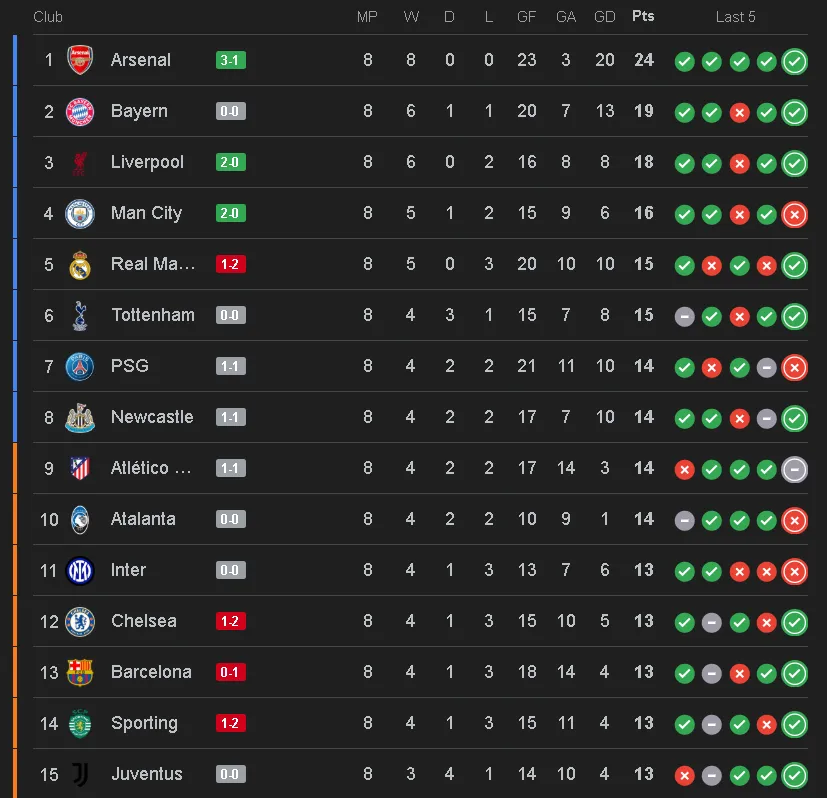Open Arsenal's 3-1 live score badge
The width and height of the screenshot is (827, 798).
coord(230,61)
